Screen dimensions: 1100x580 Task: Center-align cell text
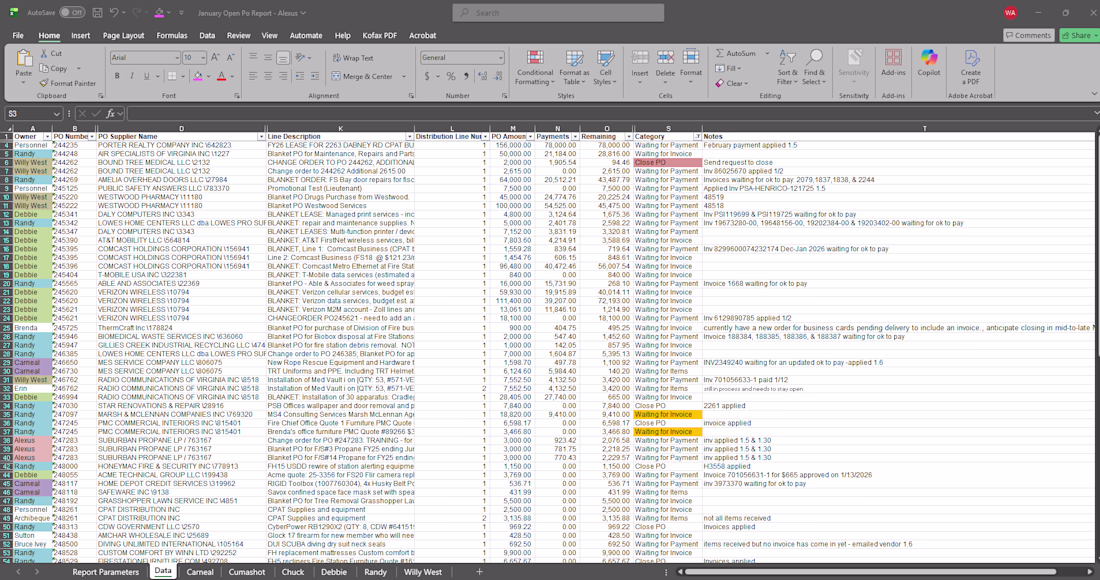[x=268, y=76]
